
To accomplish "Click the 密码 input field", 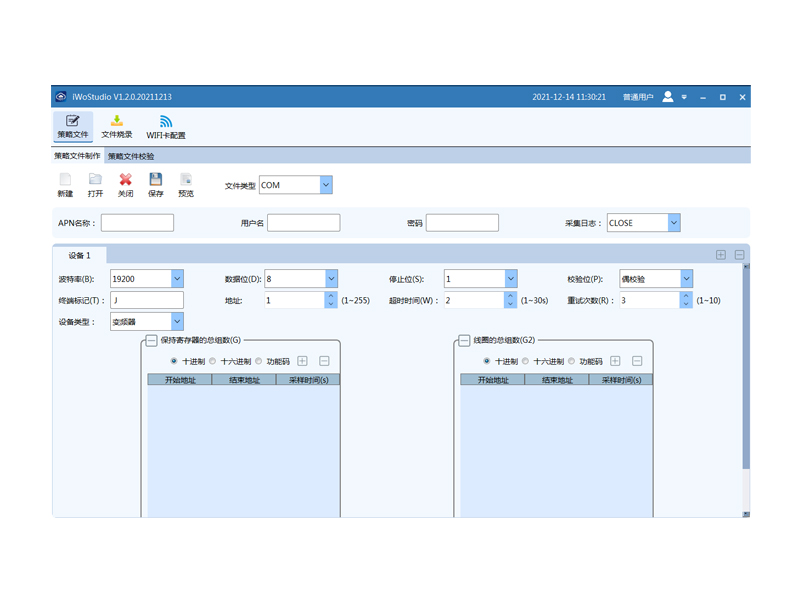I will click(x=462, y=222).
